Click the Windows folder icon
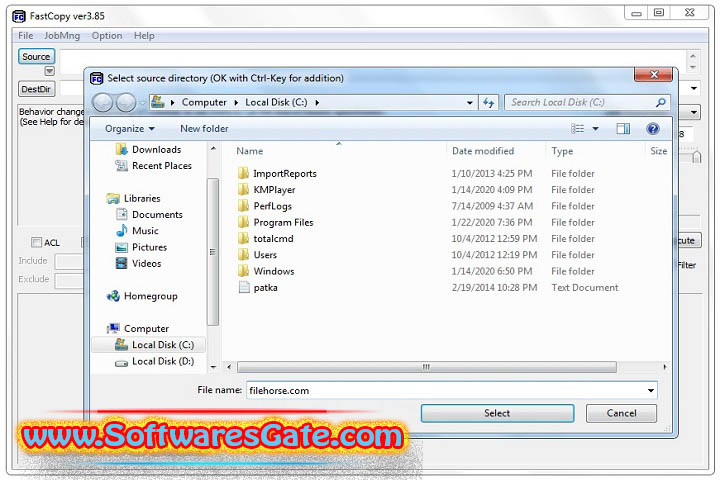The height and width of the screenshot is (480, 720). 243,271
